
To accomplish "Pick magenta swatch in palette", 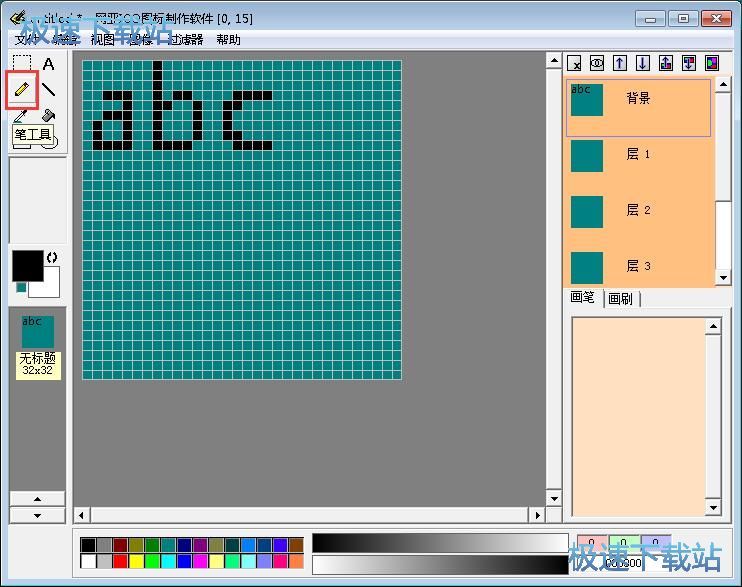I will pyautogui.click(x=200, y=561).
